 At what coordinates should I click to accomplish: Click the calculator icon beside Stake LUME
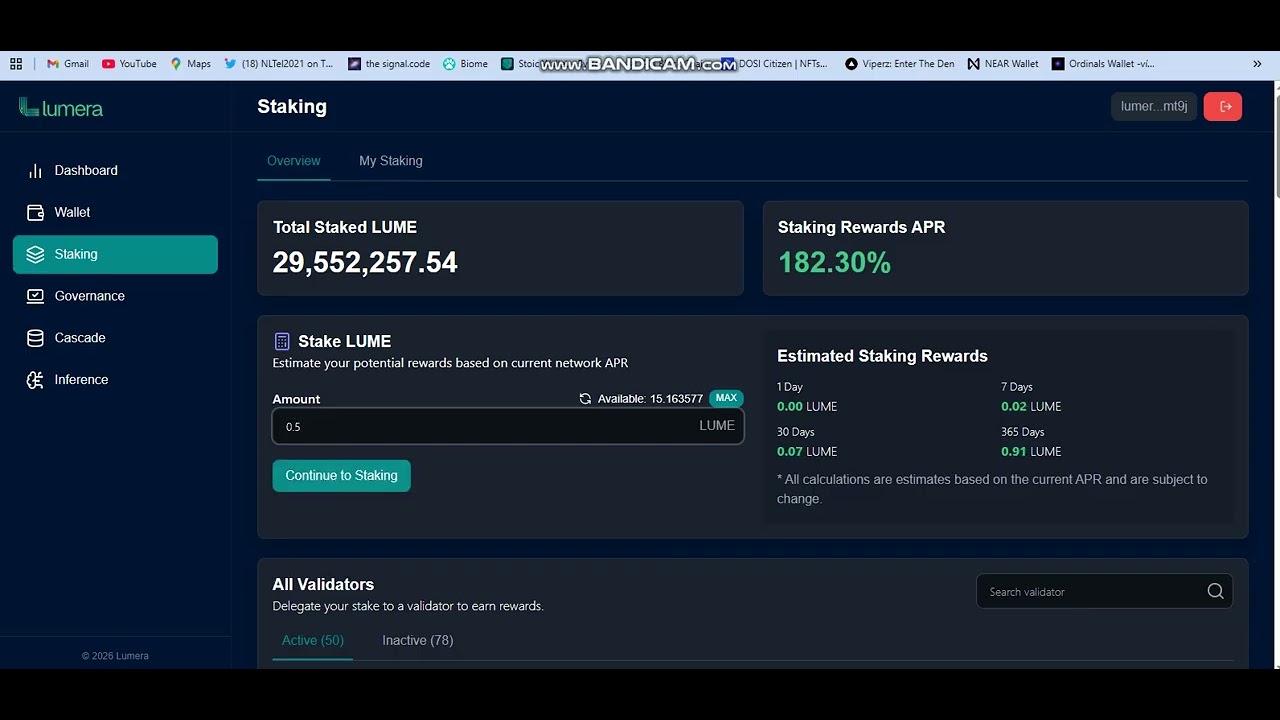tap(282, 341)
